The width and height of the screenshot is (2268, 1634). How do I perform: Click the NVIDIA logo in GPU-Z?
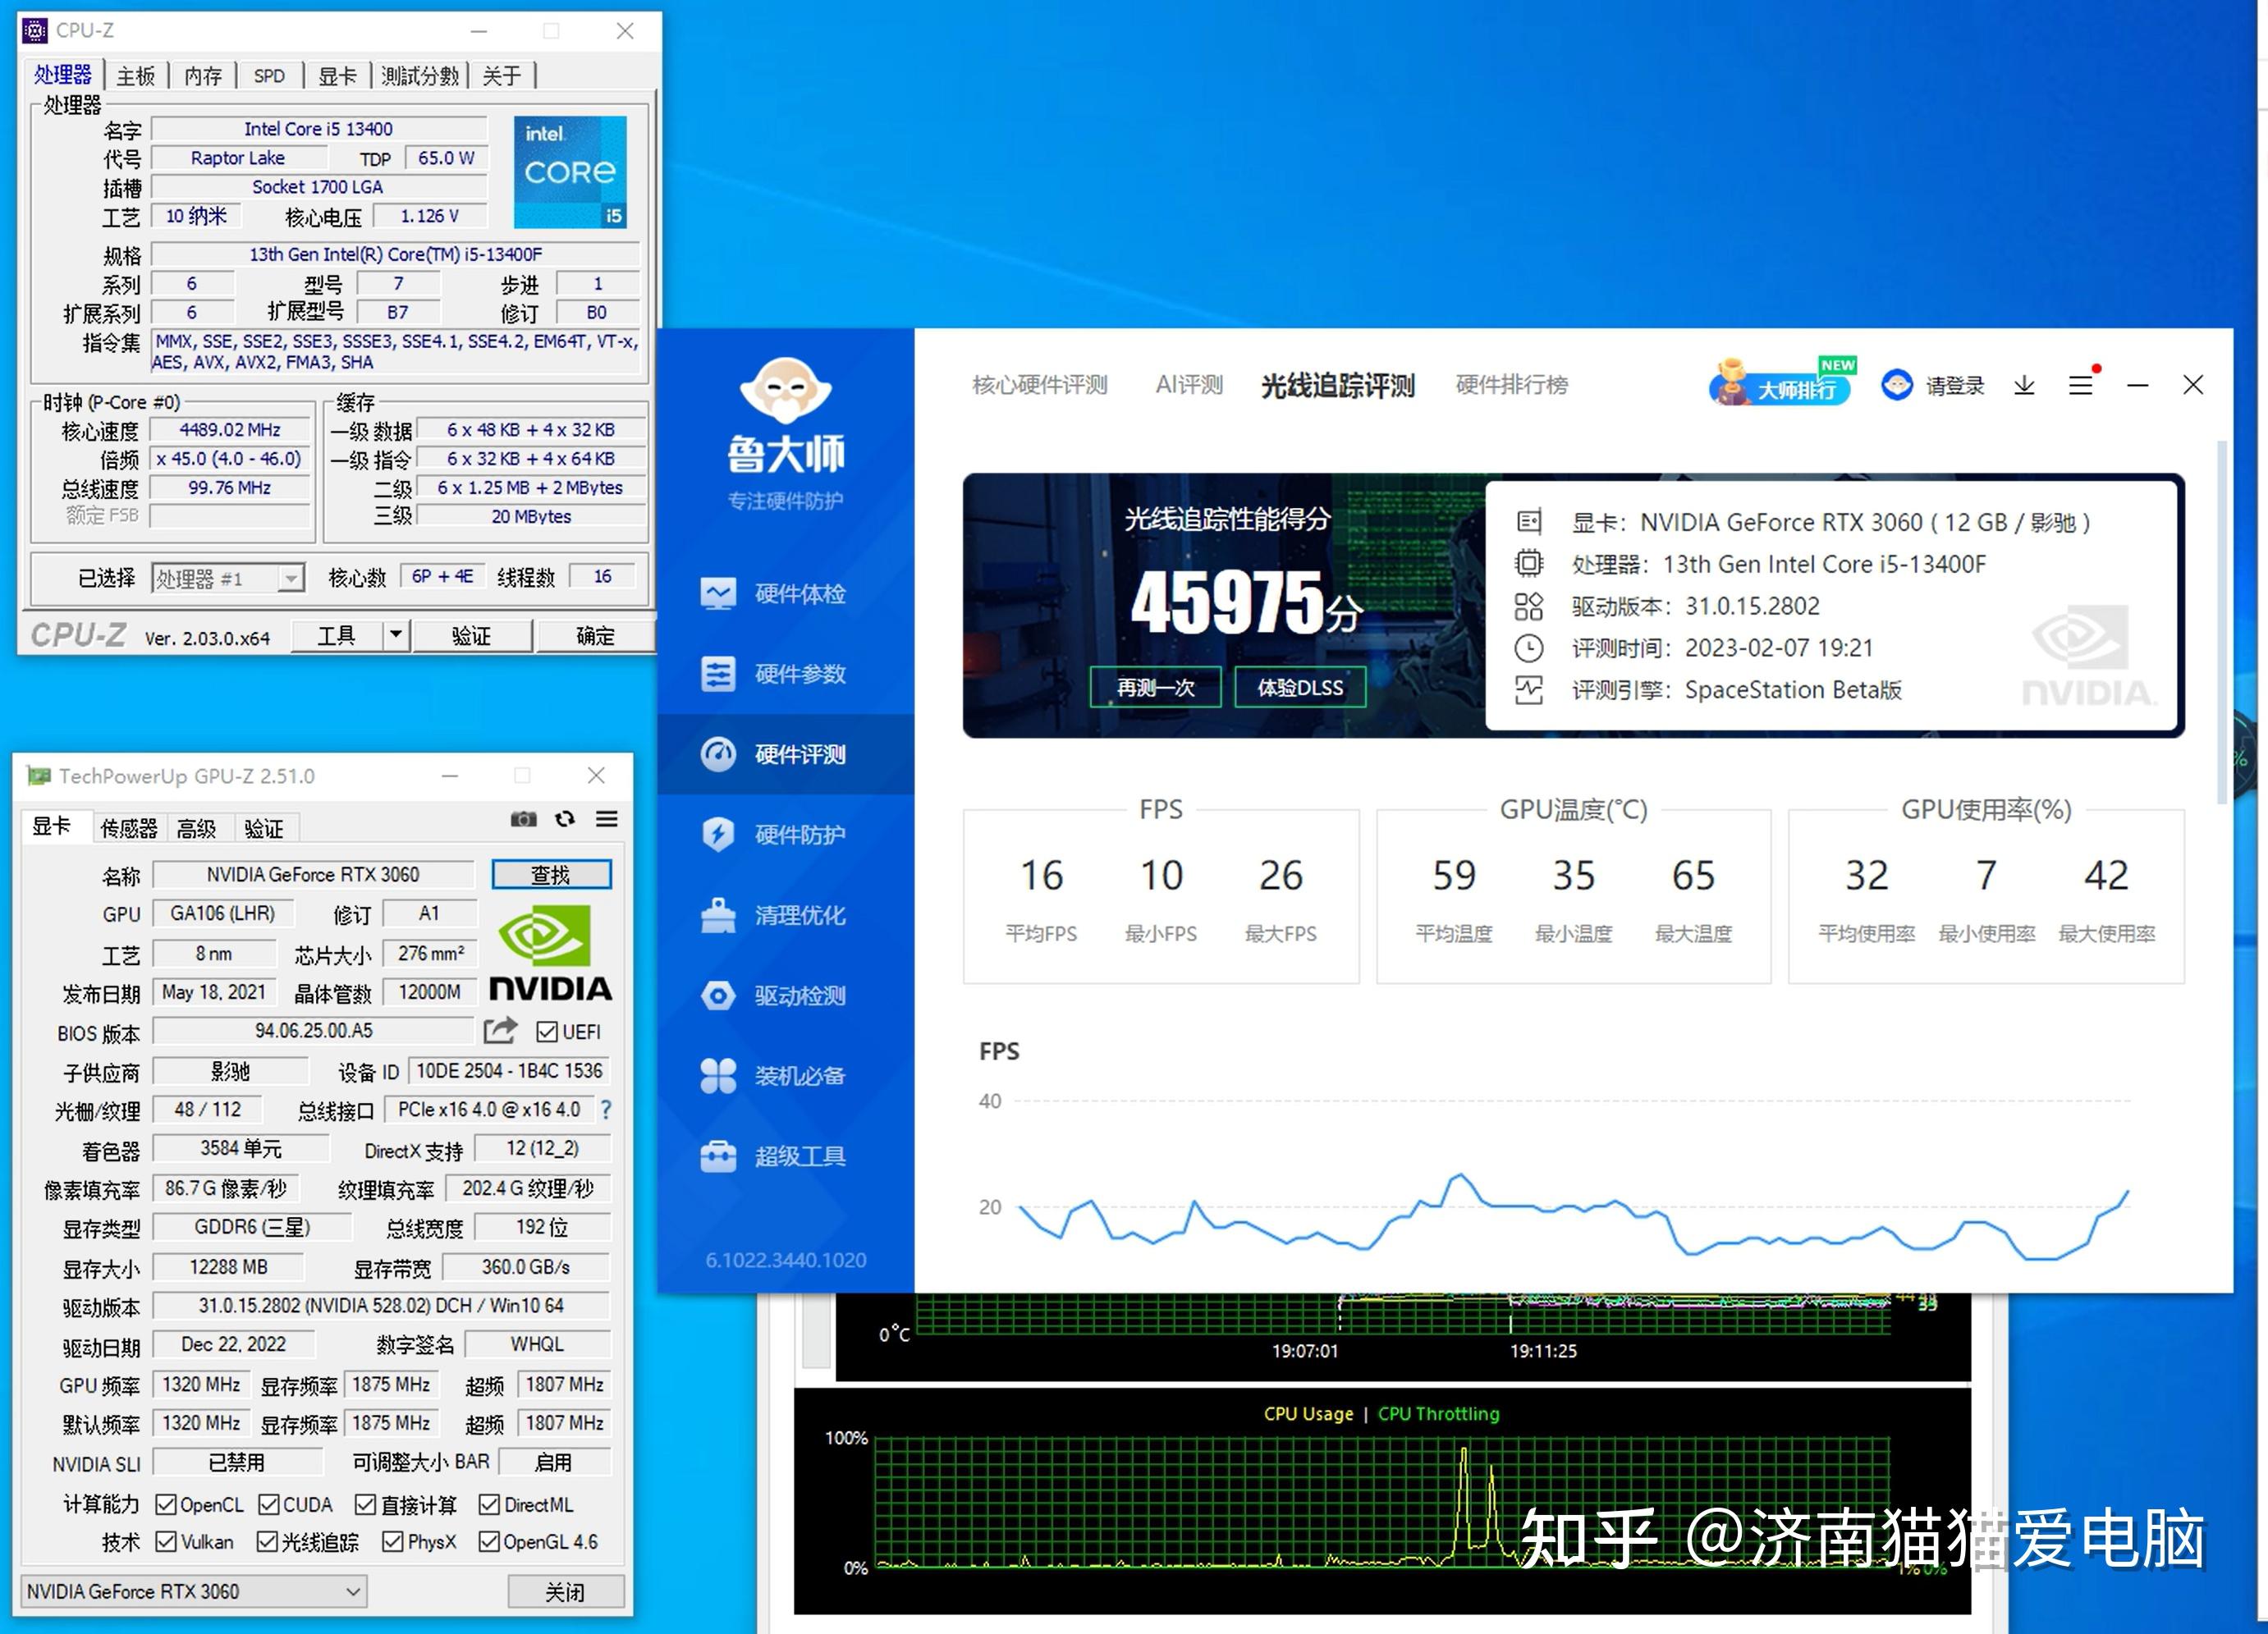pyautogui.click(x=551, y=954)
